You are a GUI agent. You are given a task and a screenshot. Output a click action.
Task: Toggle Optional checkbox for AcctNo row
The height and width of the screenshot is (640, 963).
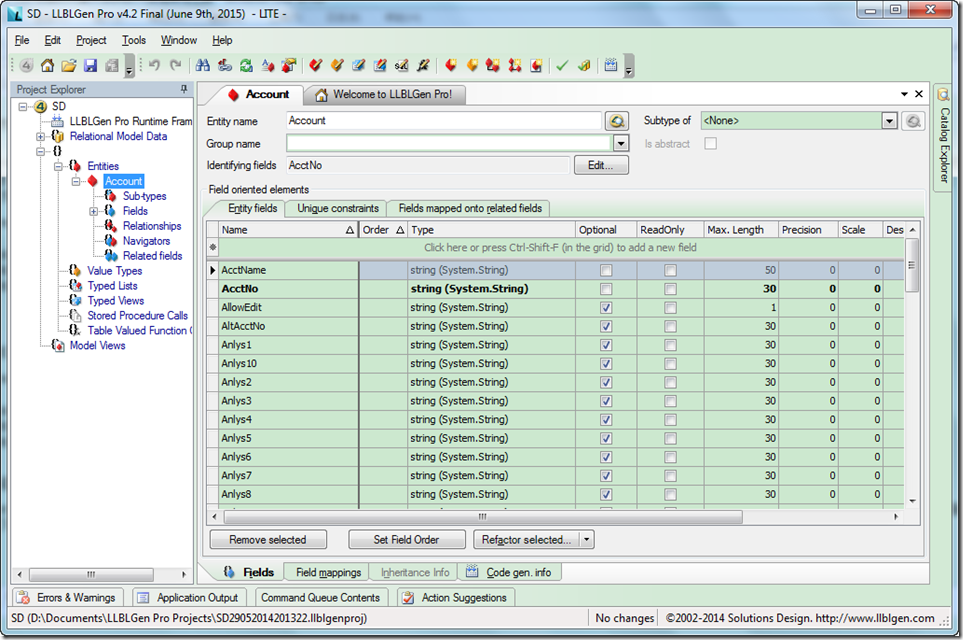point(606,289)
